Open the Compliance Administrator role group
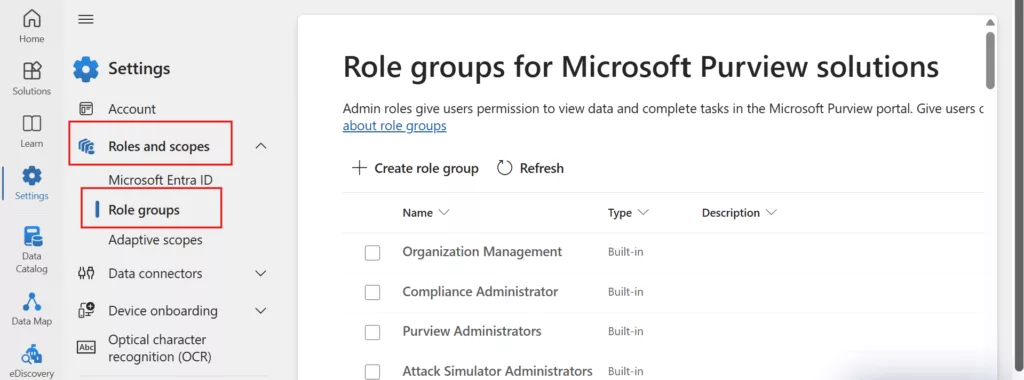Screen dimensions: 1024x380 pos(480,291)
